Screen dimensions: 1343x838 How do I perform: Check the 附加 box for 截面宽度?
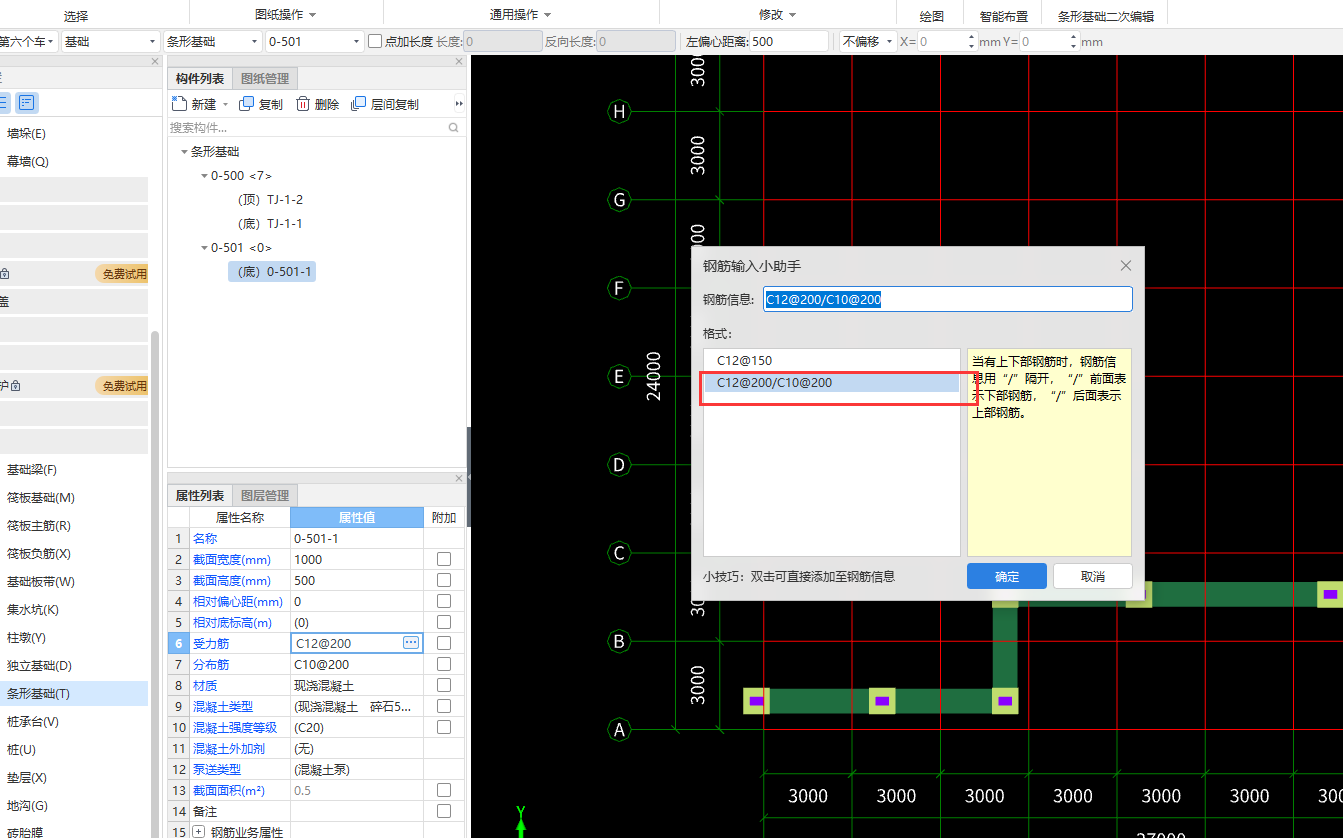point(444,559)
